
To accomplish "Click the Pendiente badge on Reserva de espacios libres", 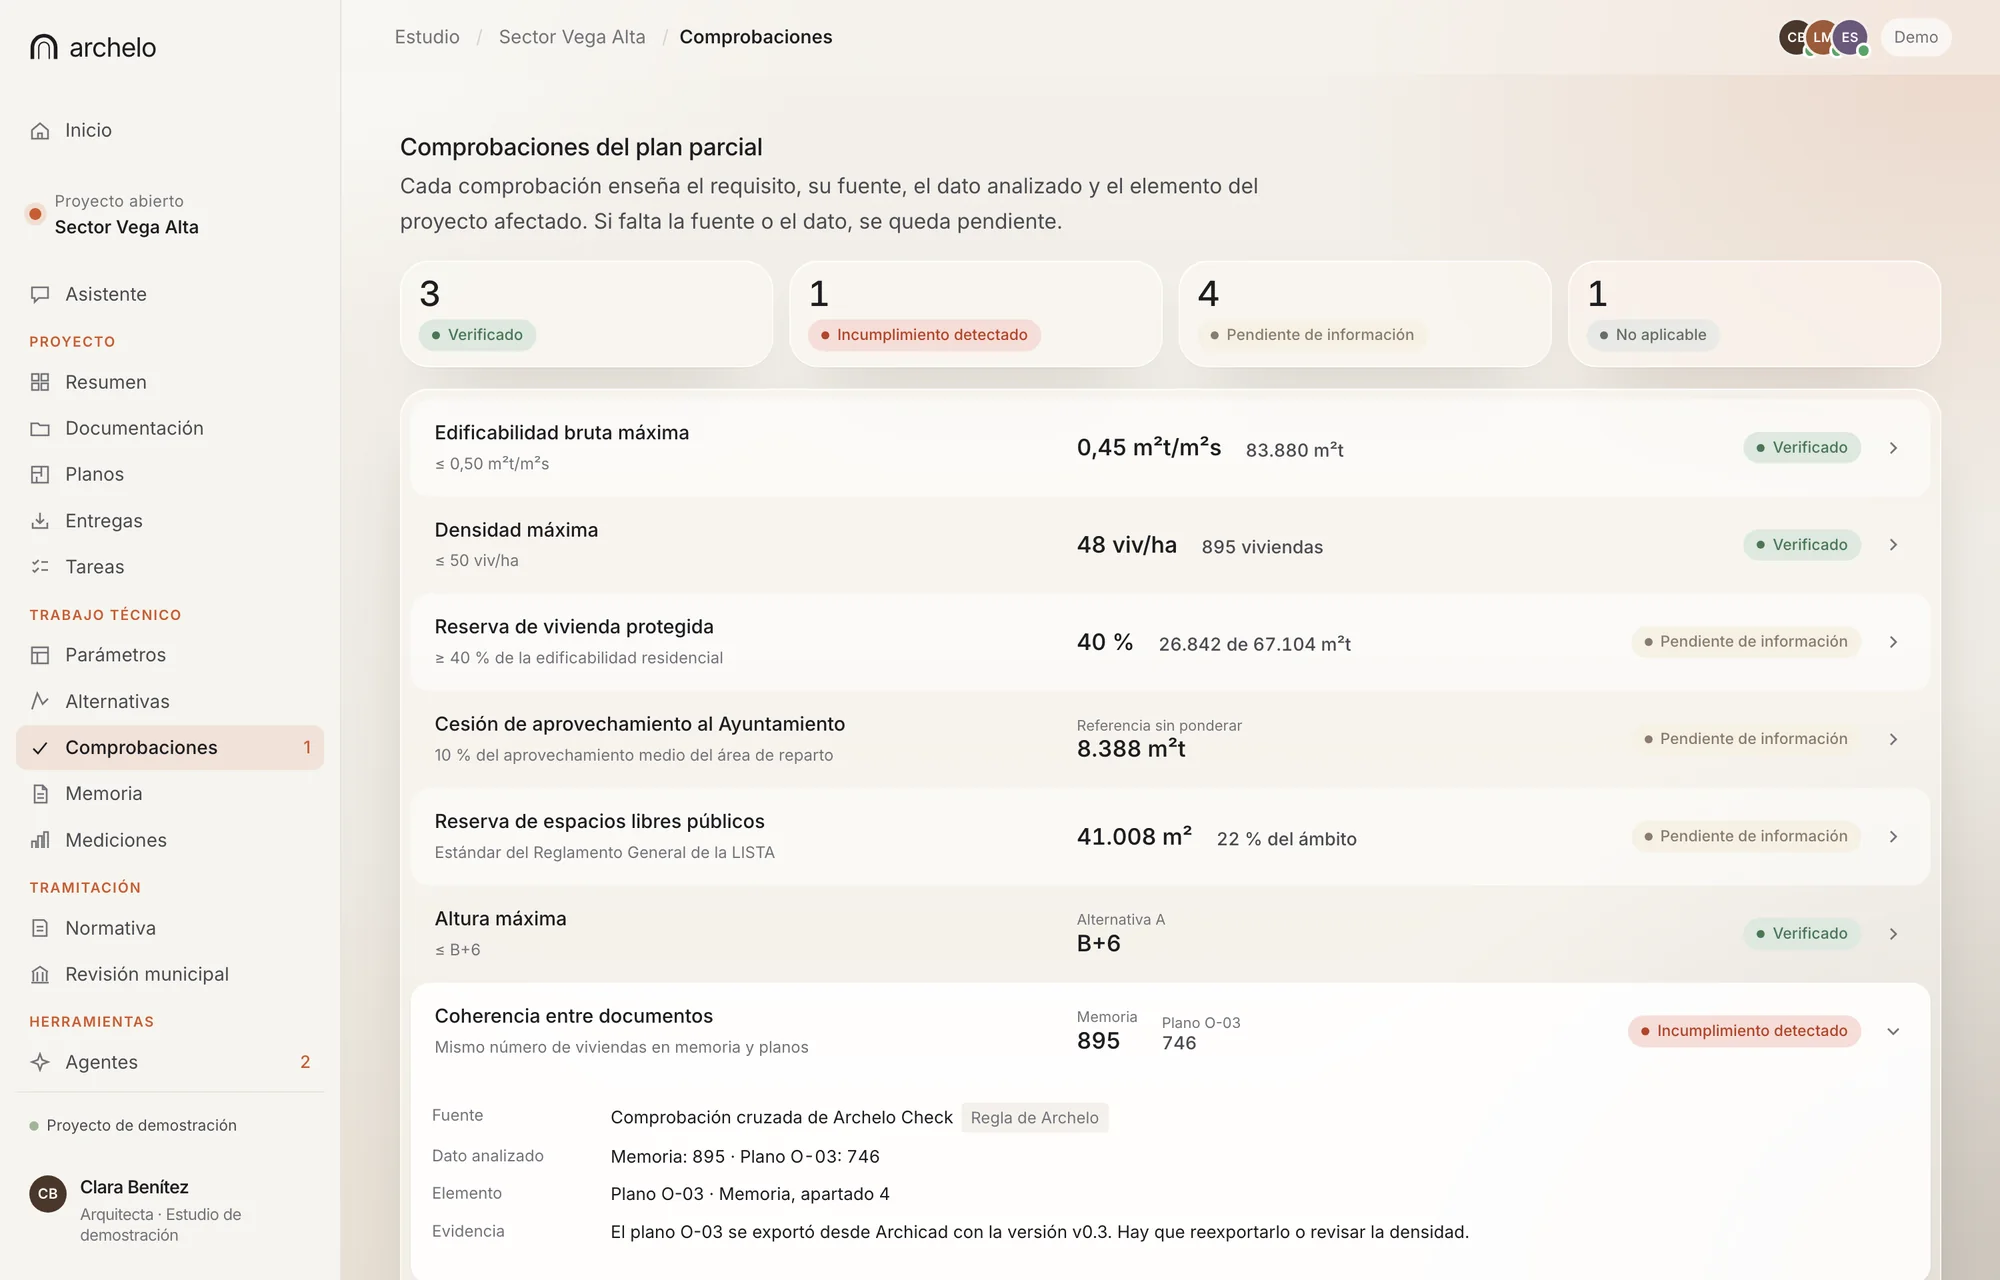I will pos(1746,836).
